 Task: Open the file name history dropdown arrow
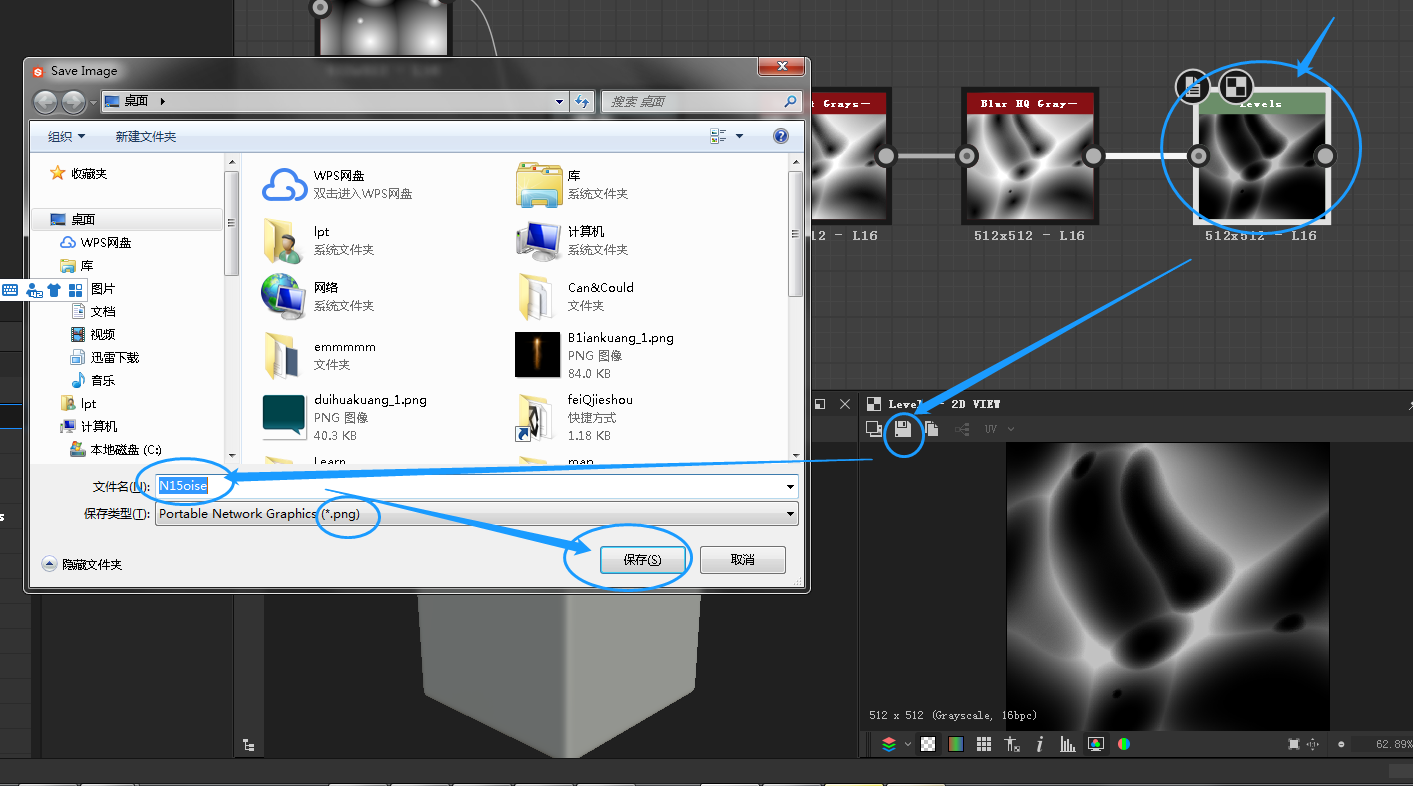[x=791, y=486]
